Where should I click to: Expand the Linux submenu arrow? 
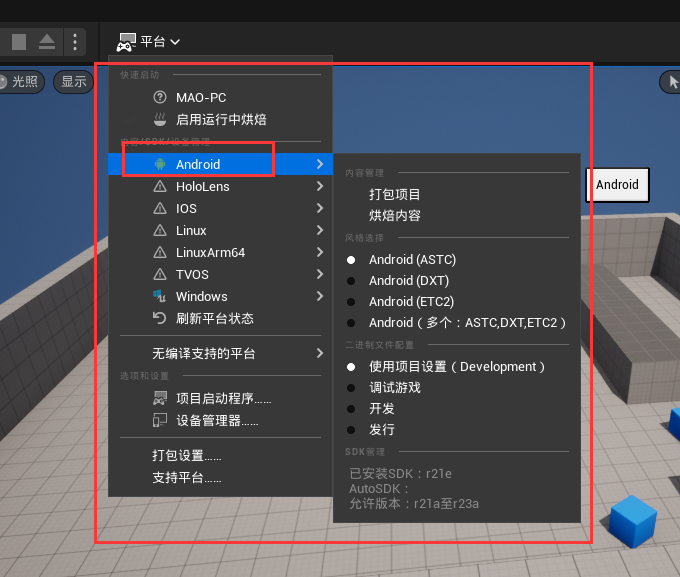320,230
